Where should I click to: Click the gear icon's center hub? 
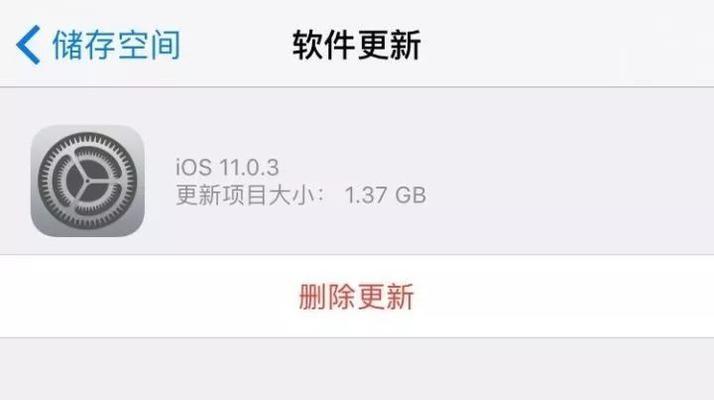click(x=87, y=181)
